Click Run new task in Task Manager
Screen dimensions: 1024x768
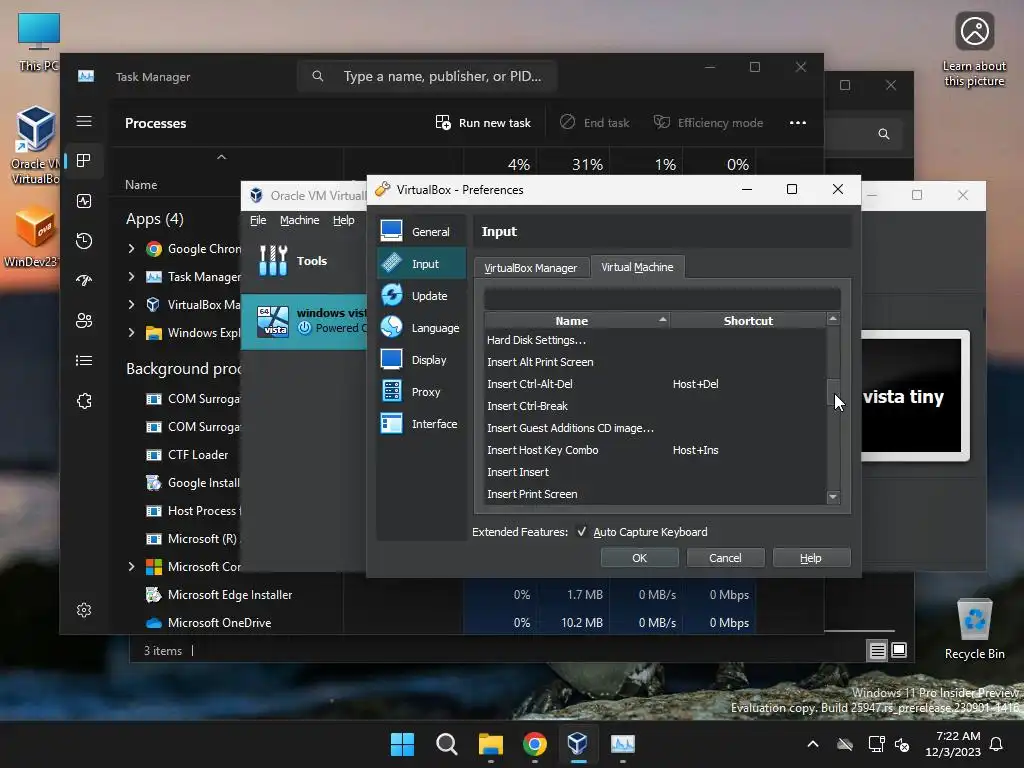coord(483,123)
